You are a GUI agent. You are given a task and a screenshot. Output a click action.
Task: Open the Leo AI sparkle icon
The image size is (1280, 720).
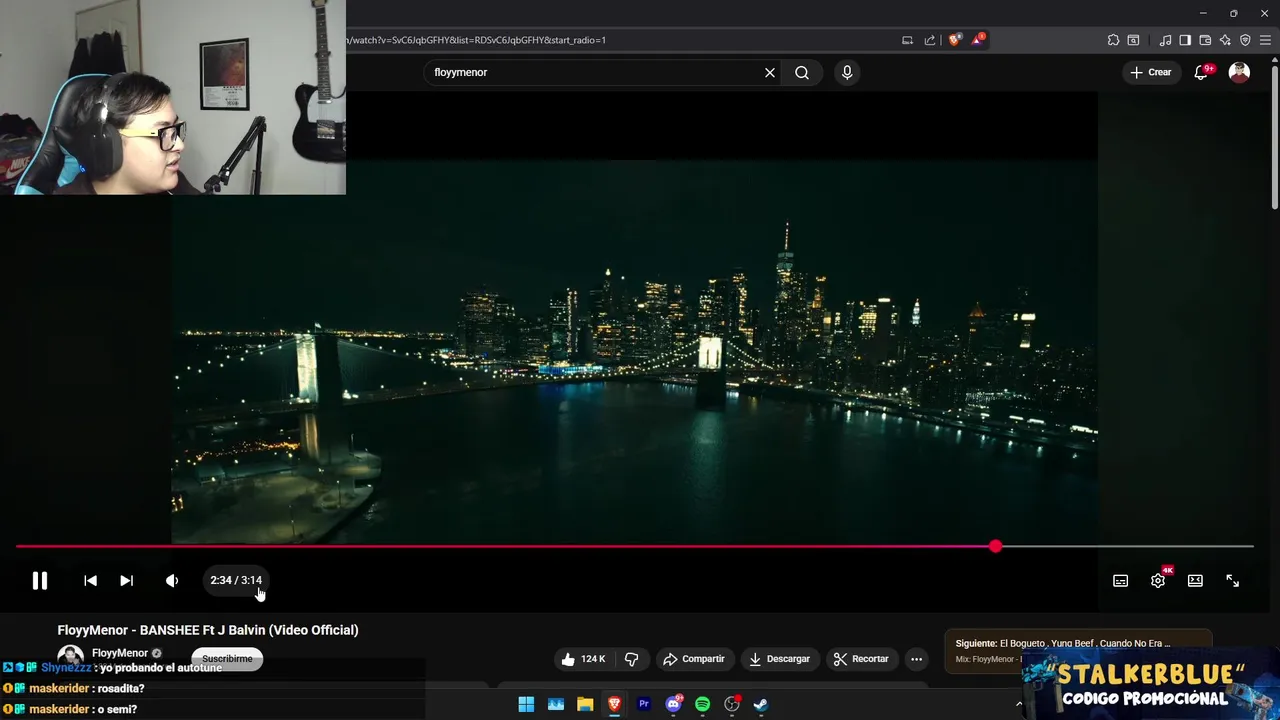click(1225, 40)
